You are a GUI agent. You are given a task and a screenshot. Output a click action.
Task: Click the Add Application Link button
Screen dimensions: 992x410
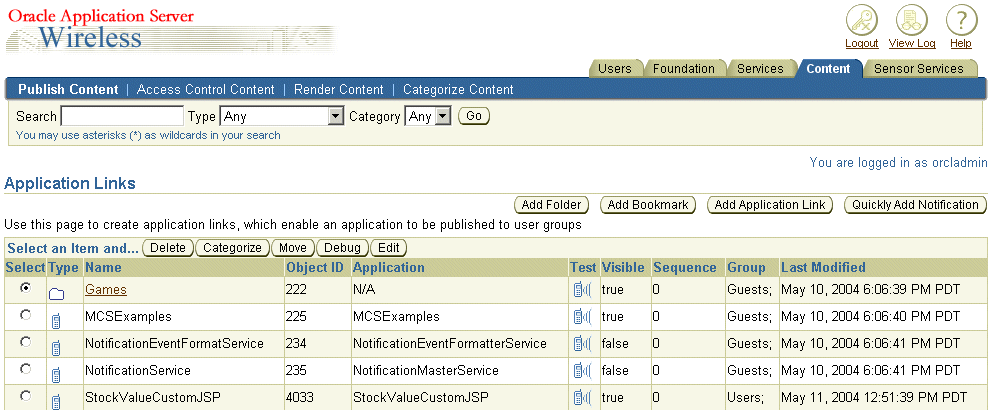click(x=770, y=205)
